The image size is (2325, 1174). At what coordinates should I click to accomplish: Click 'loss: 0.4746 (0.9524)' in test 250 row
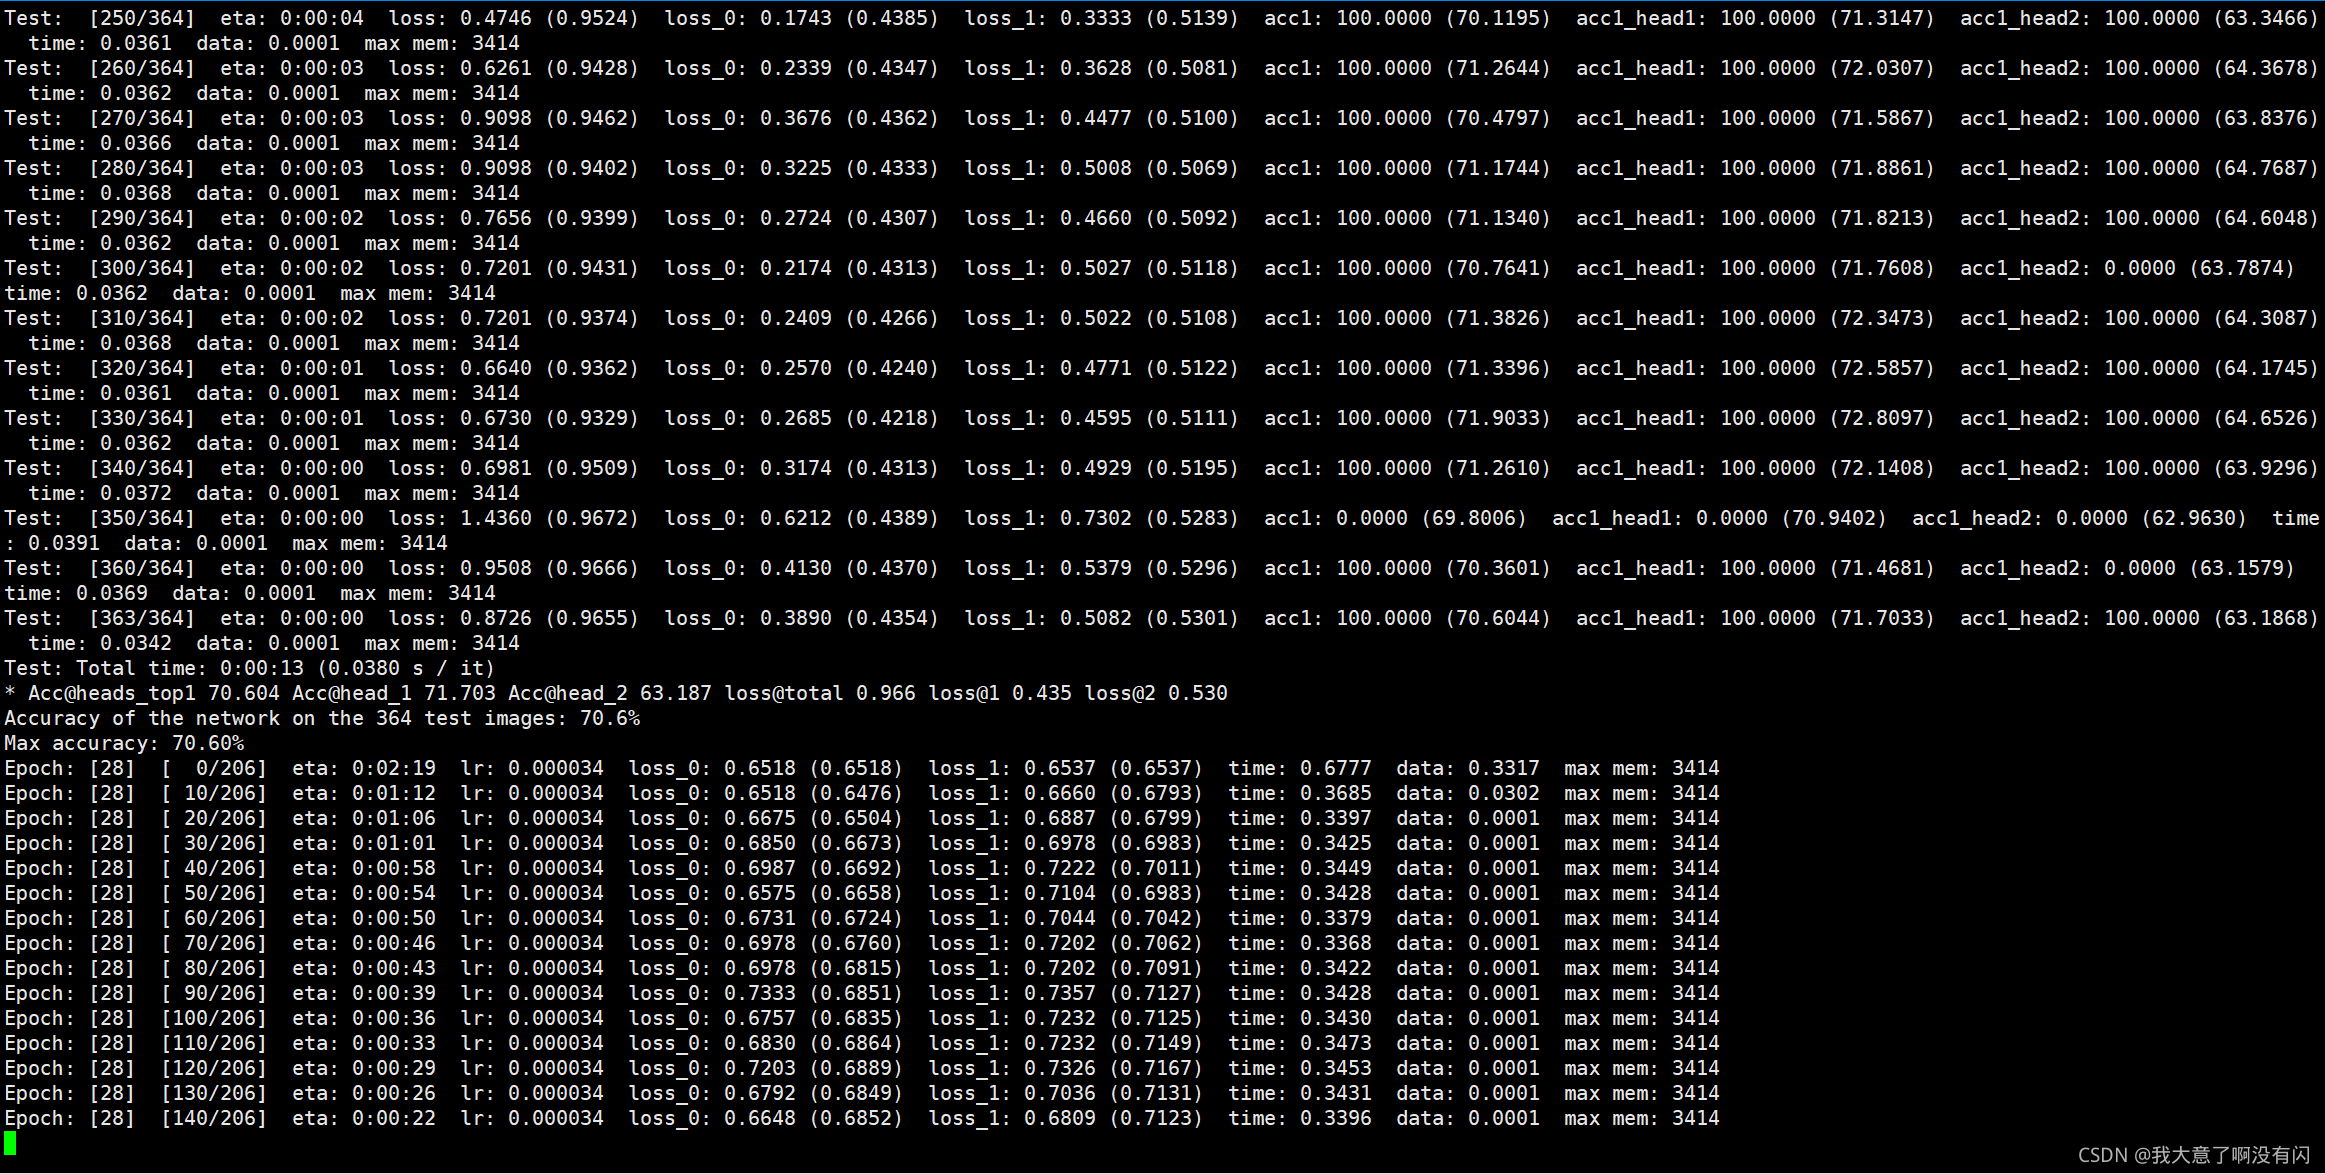[514, 18]
